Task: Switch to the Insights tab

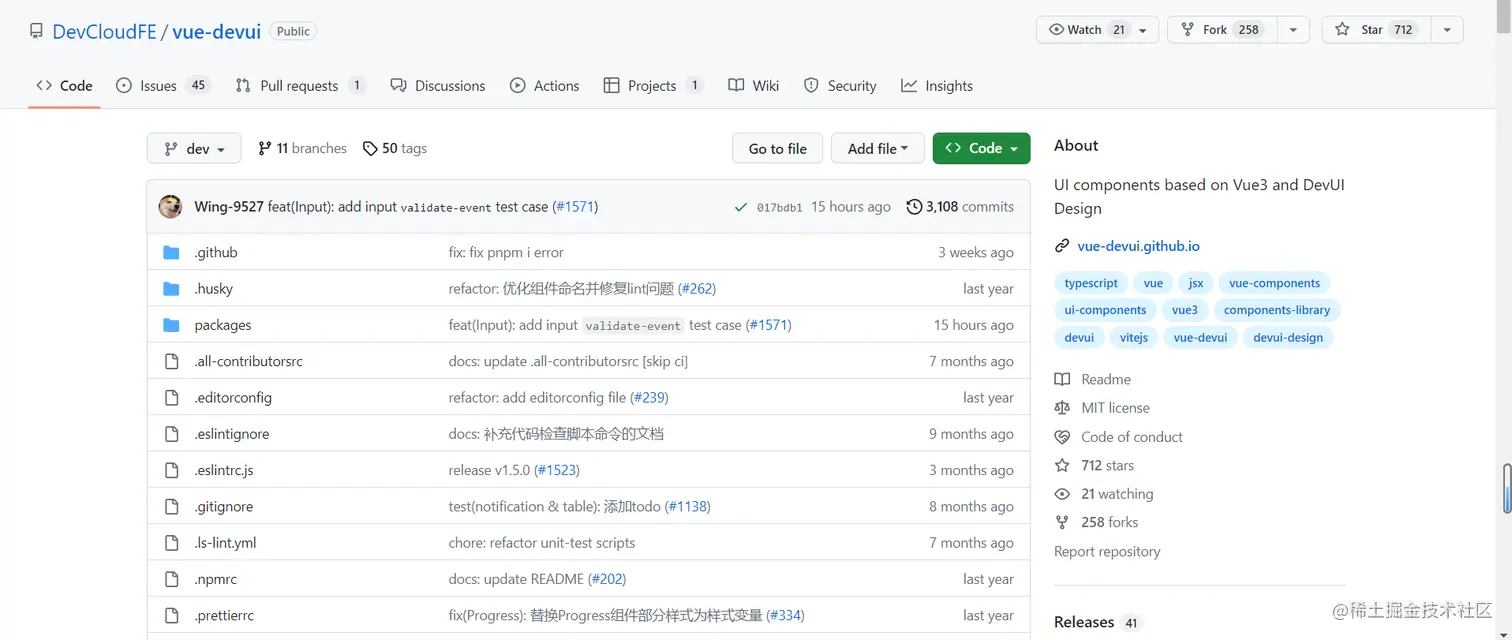Action: (937, 86)
